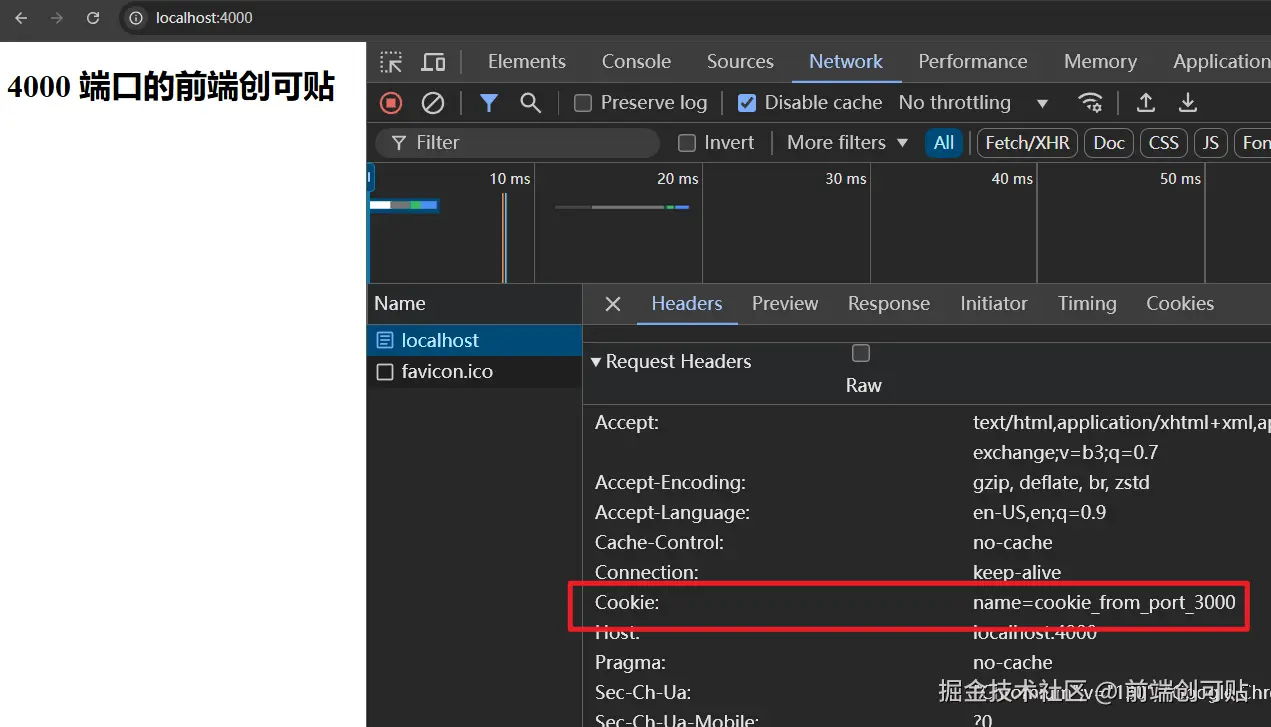Viewport: 1271px width, 727px height.
Task: Click the import HAR upload icon
Action: [x=1146, y=103]
